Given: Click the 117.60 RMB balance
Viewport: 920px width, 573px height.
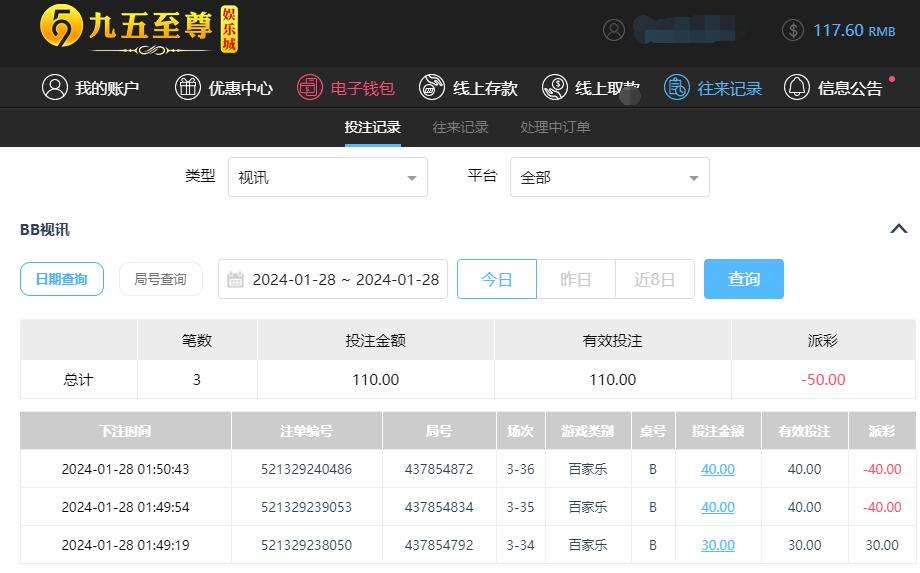Looking at the screenshot, I should coord(854,30).
